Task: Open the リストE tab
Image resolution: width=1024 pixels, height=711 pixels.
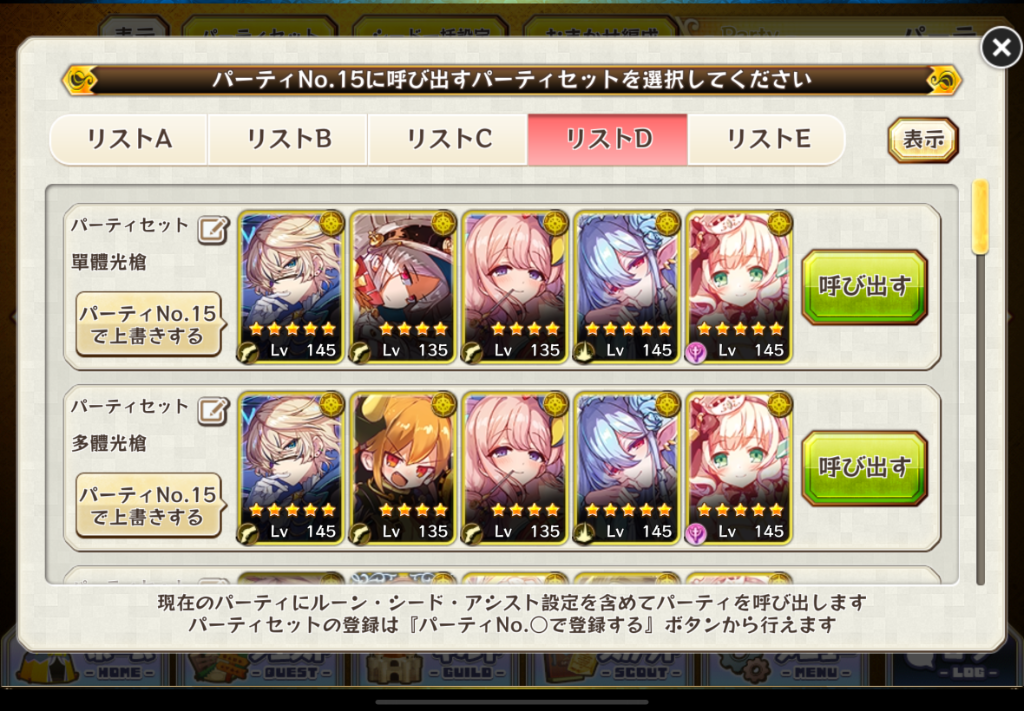Action: [x=767, y=139]
